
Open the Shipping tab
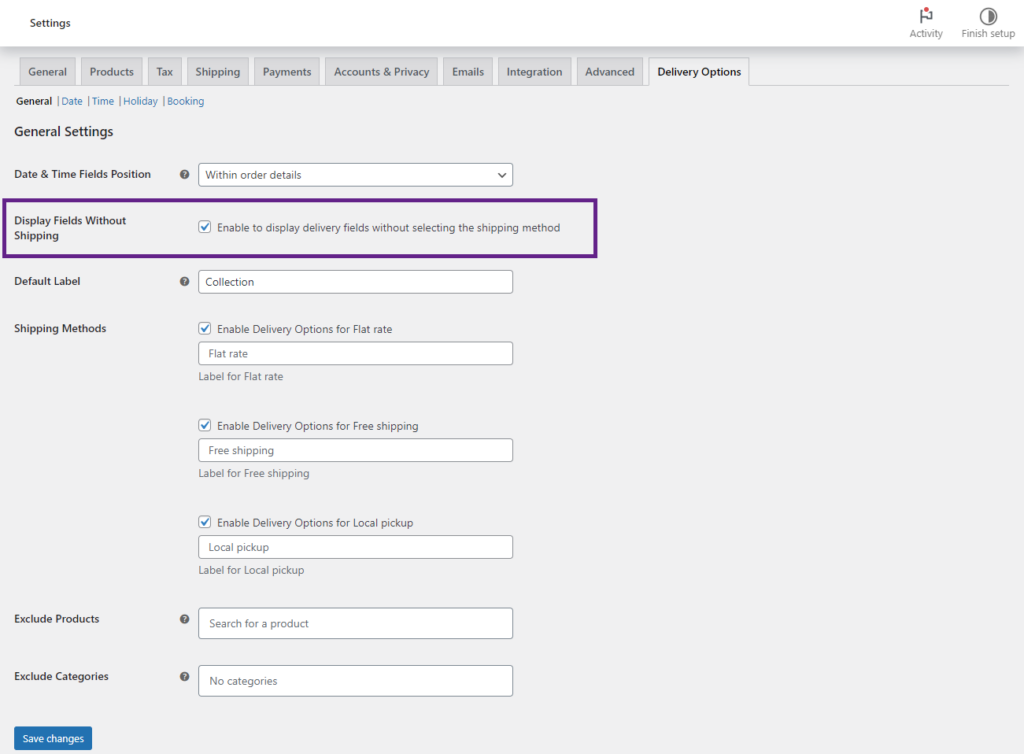tap(217, 72)
